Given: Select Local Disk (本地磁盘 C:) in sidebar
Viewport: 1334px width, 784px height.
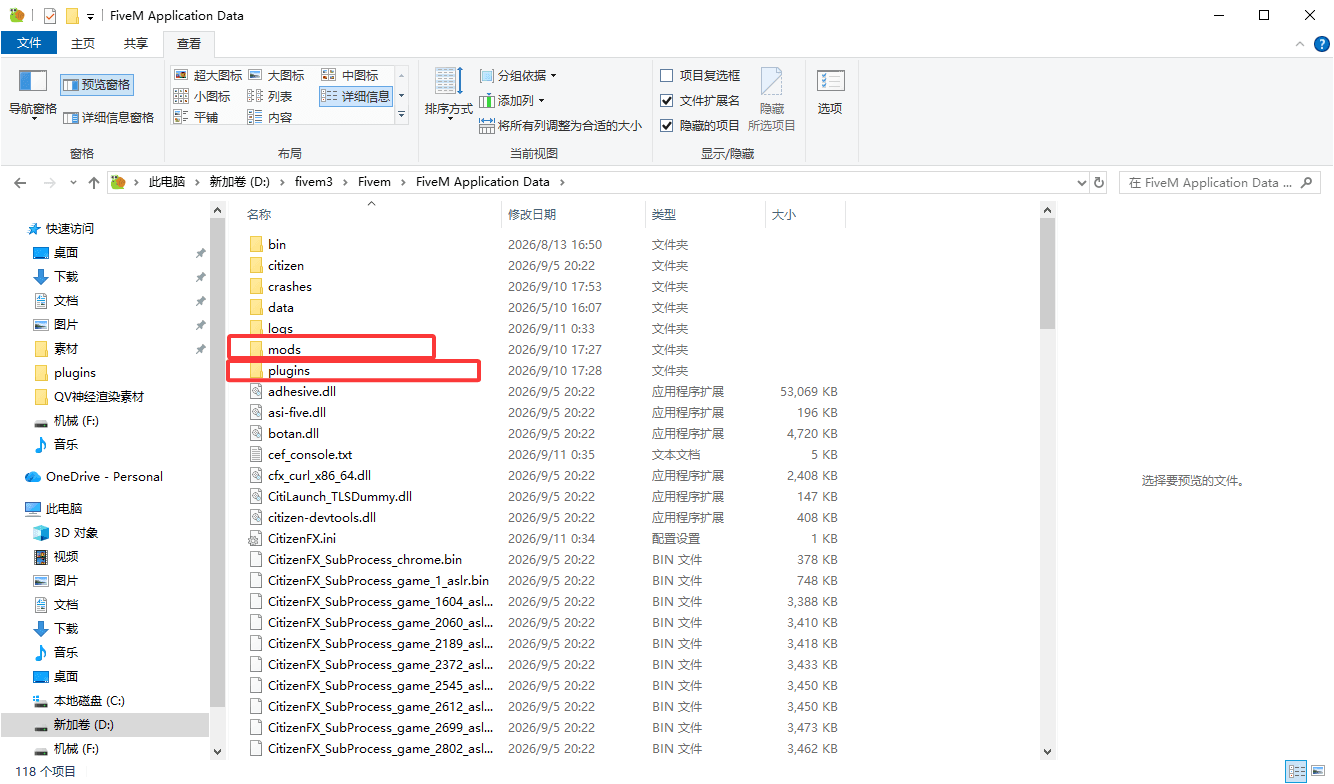Looking at the screenshot, I should tap(89, 701).
